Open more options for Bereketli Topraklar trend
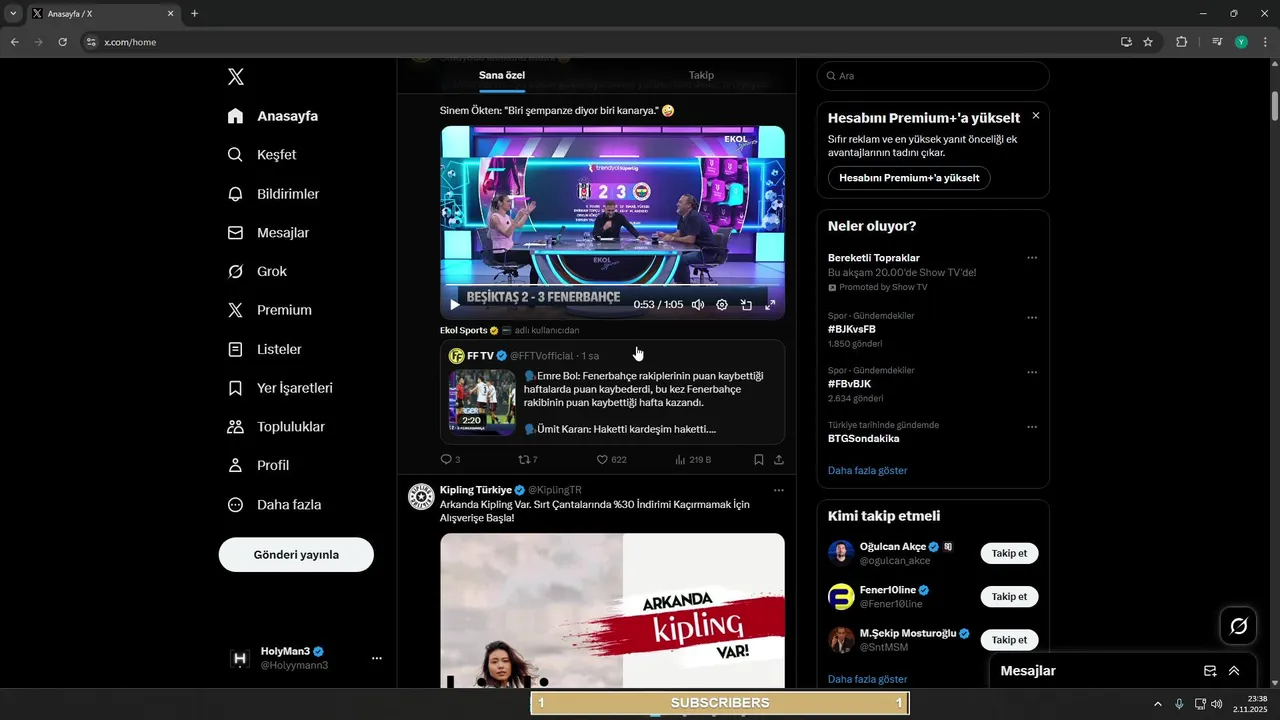The image size is (1280, 720). click(x=1032, y=258)
